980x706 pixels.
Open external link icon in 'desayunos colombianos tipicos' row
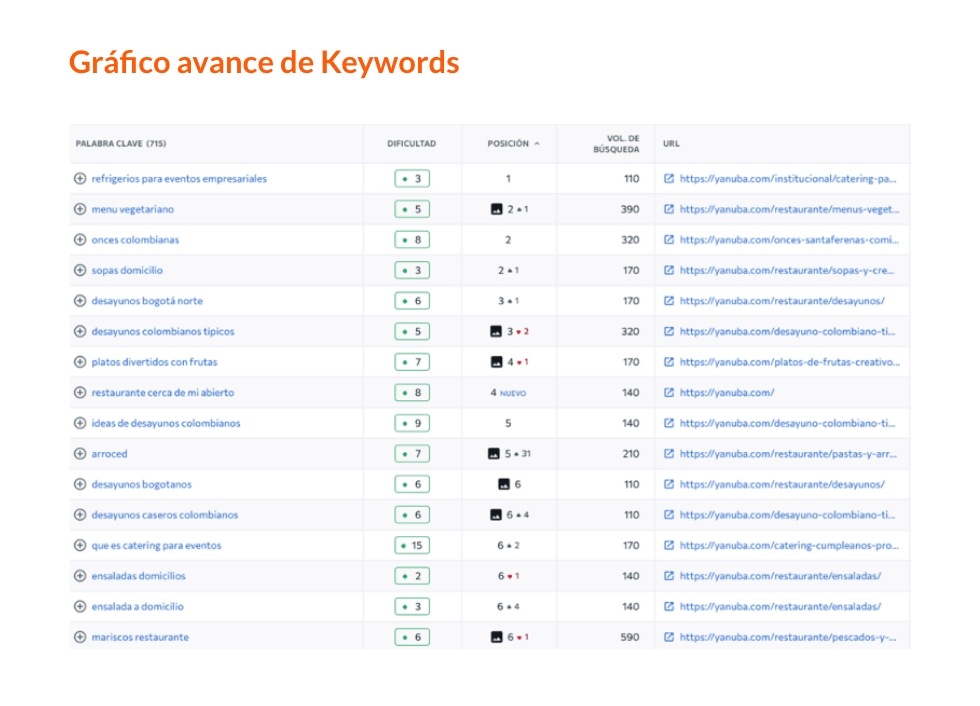669,331
